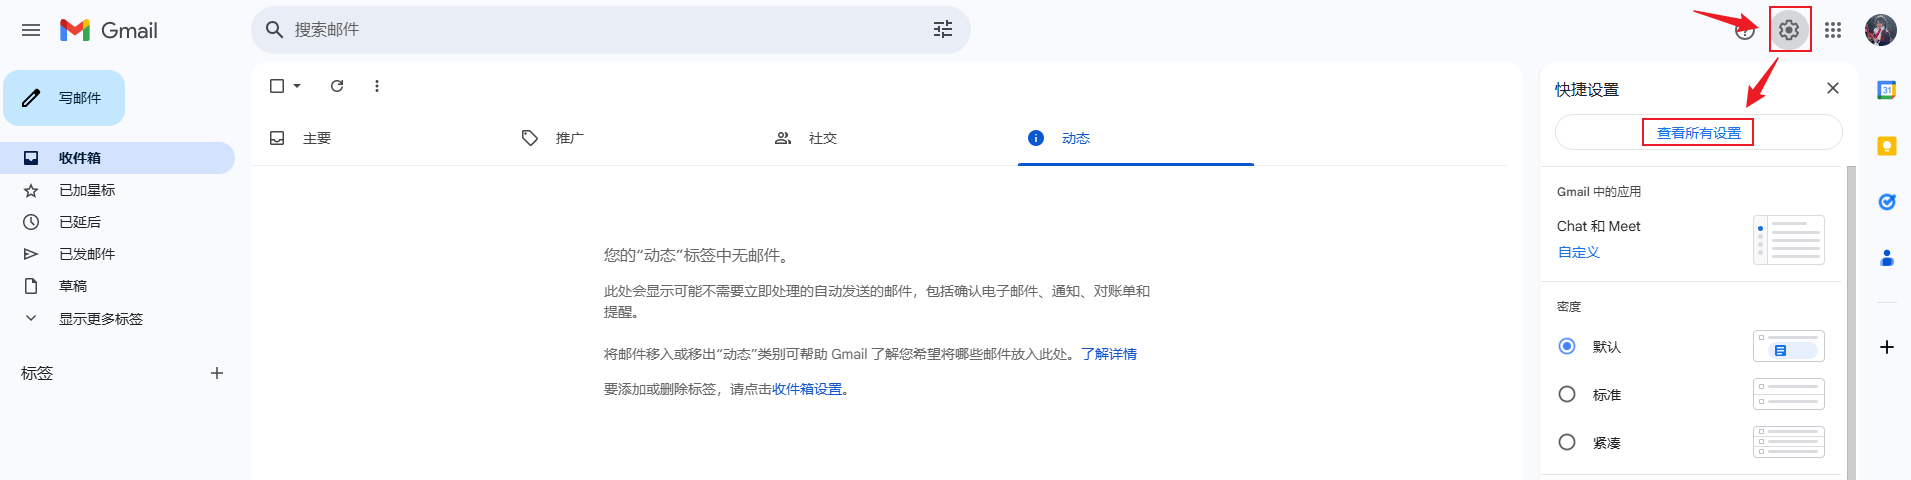The image size is (1911, 480).
Task: Toggle the main menu hamburger icon
Action: tap(31, 30)
